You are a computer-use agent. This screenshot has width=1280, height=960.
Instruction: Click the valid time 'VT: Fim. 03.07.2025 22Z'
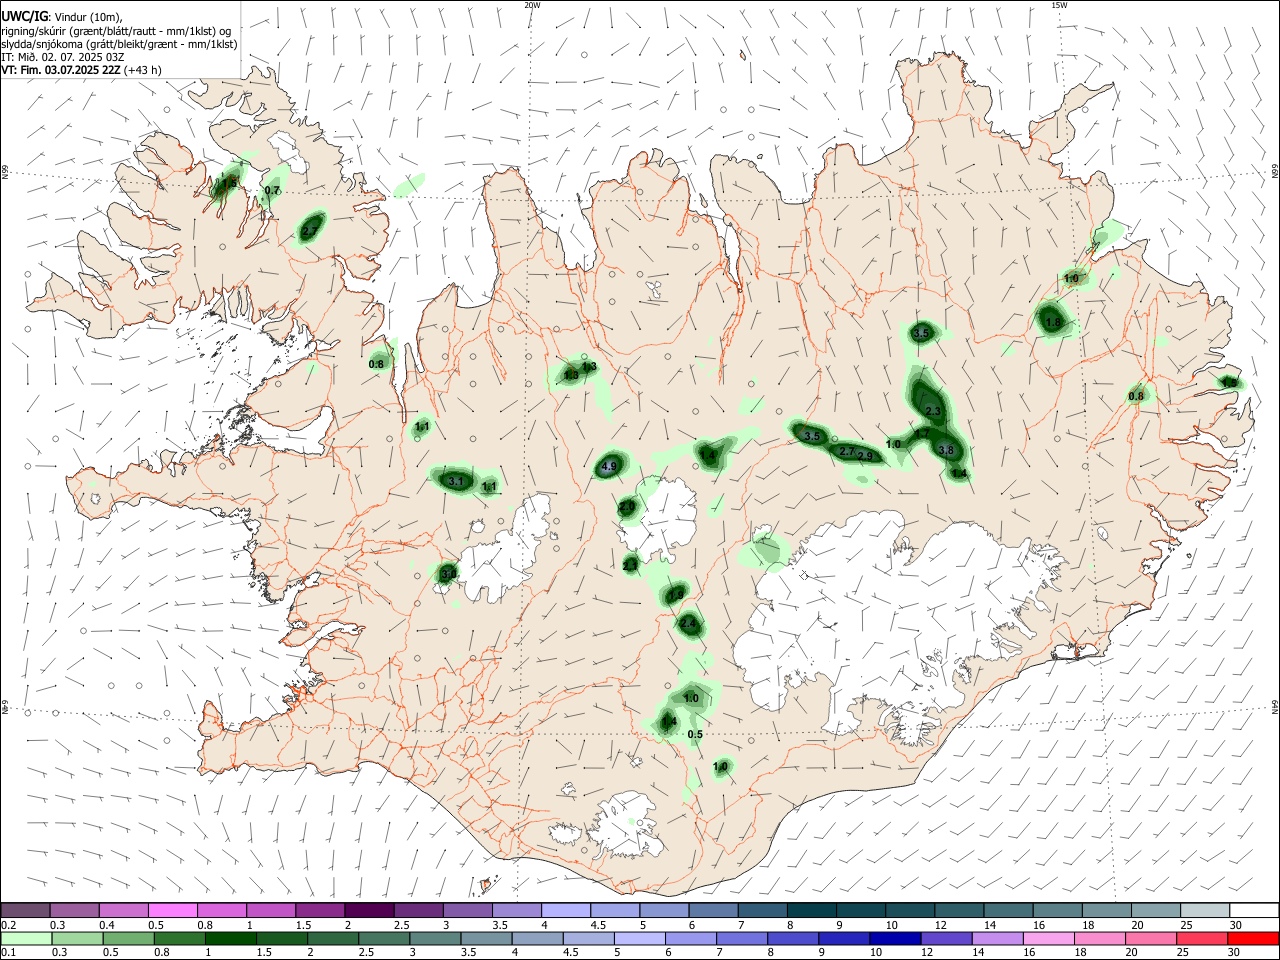[62, 70]
